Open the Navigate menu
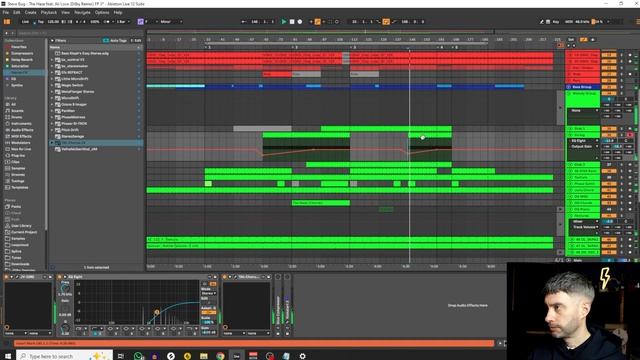Viewport: 640px width, 360px height. coord(82,13)
